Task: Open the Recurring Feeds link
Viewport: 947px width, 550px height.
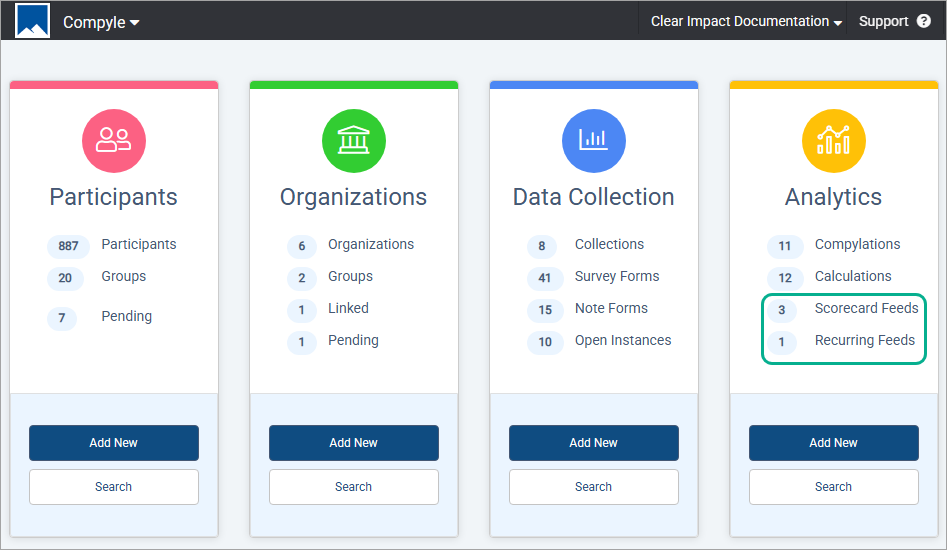Action: coord(864,340)
